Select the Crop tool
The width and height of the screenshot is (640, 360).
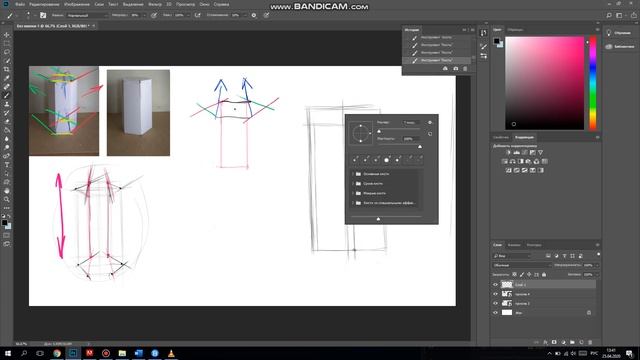pos(7,69)
